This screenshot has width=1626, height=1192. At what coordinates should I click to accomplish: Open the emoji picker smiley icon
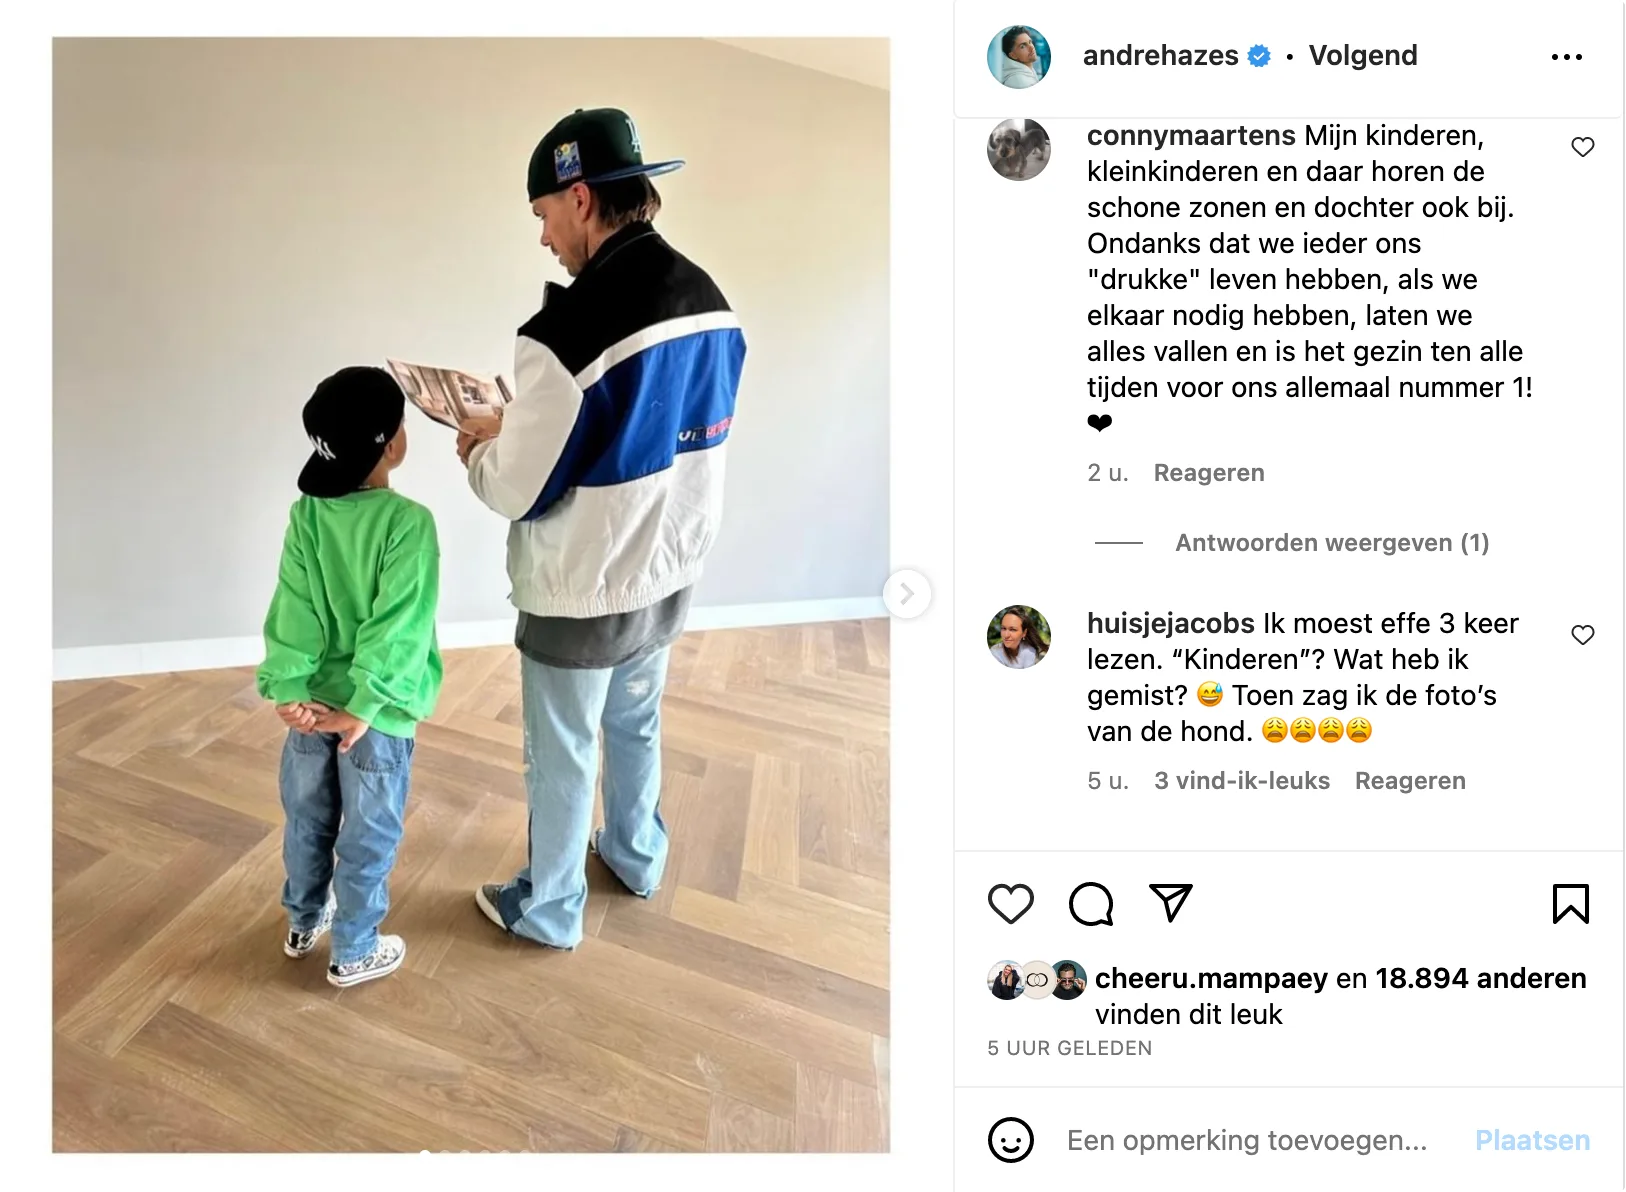click(1010, 1140)
